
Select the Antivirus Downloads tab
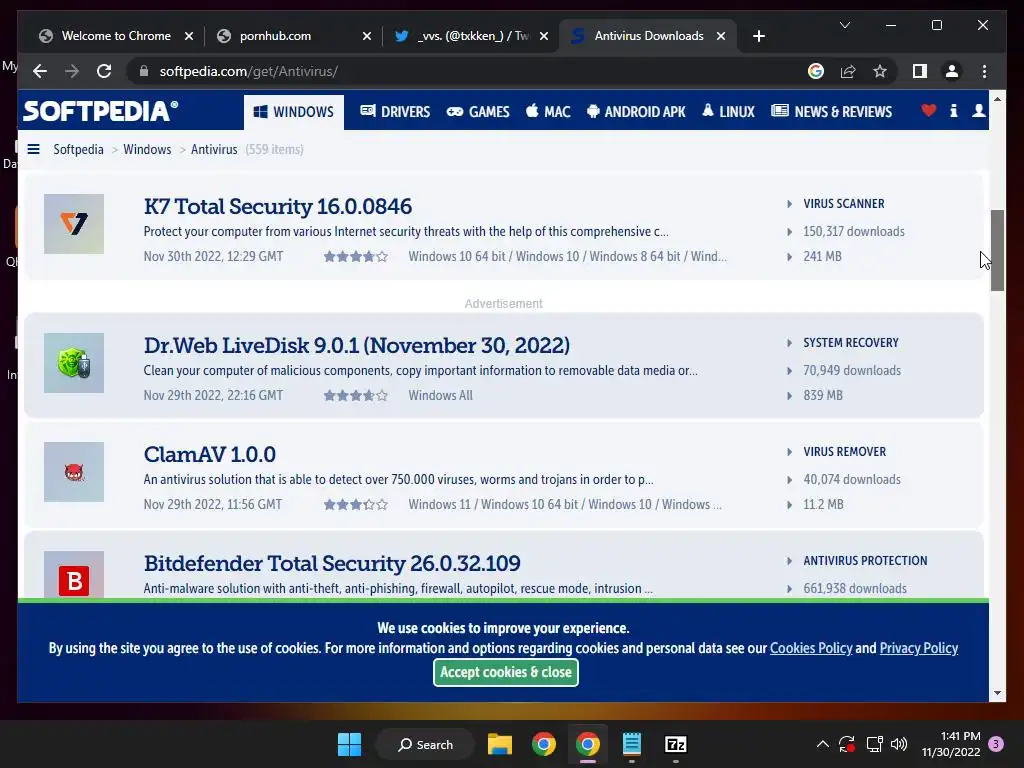click(x=648, y=36)
